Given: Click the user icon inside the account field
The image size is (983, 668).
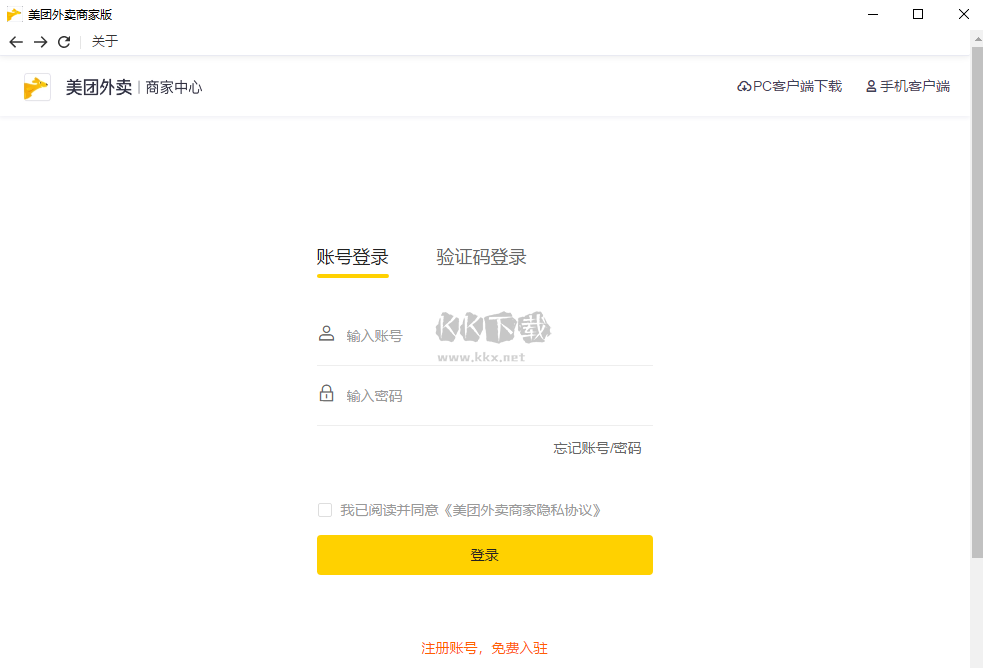Looking at the screenshot, I should point(326,333).
